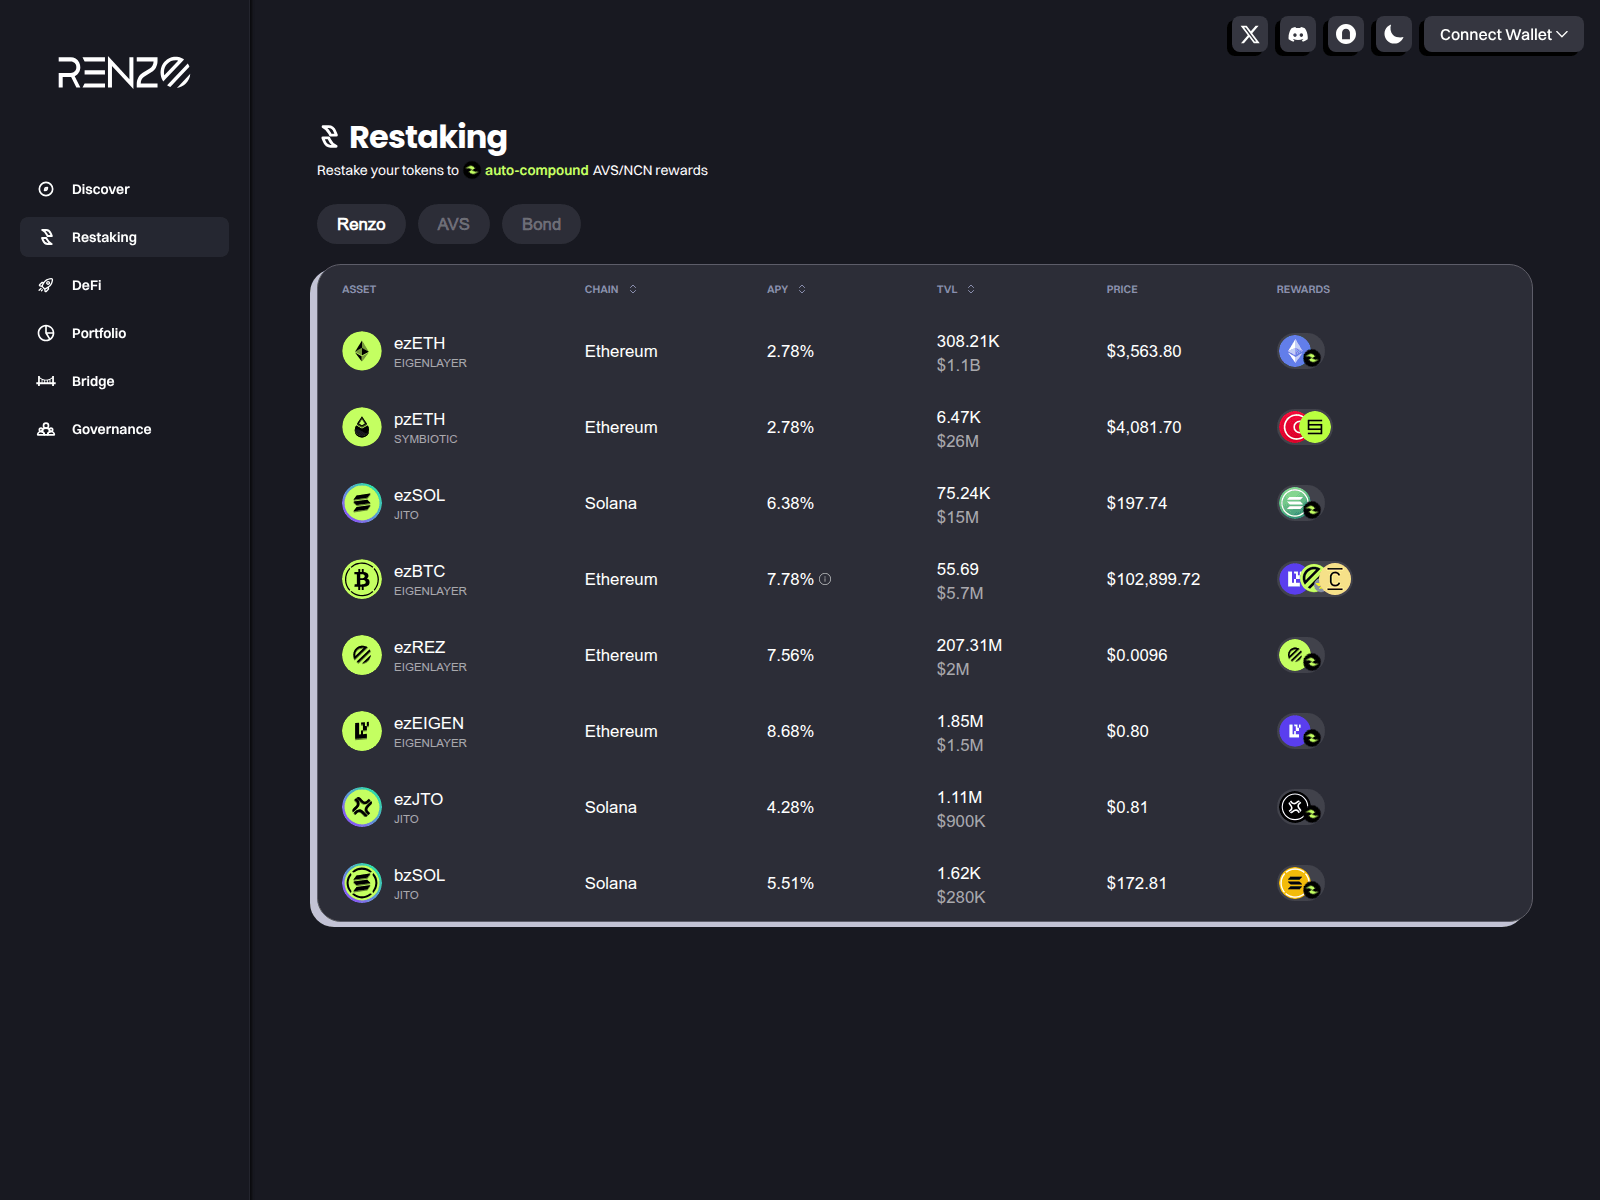Screen dimensions: 1600x1200
Task: Click the auto-compound link
Action: [536, 171]
